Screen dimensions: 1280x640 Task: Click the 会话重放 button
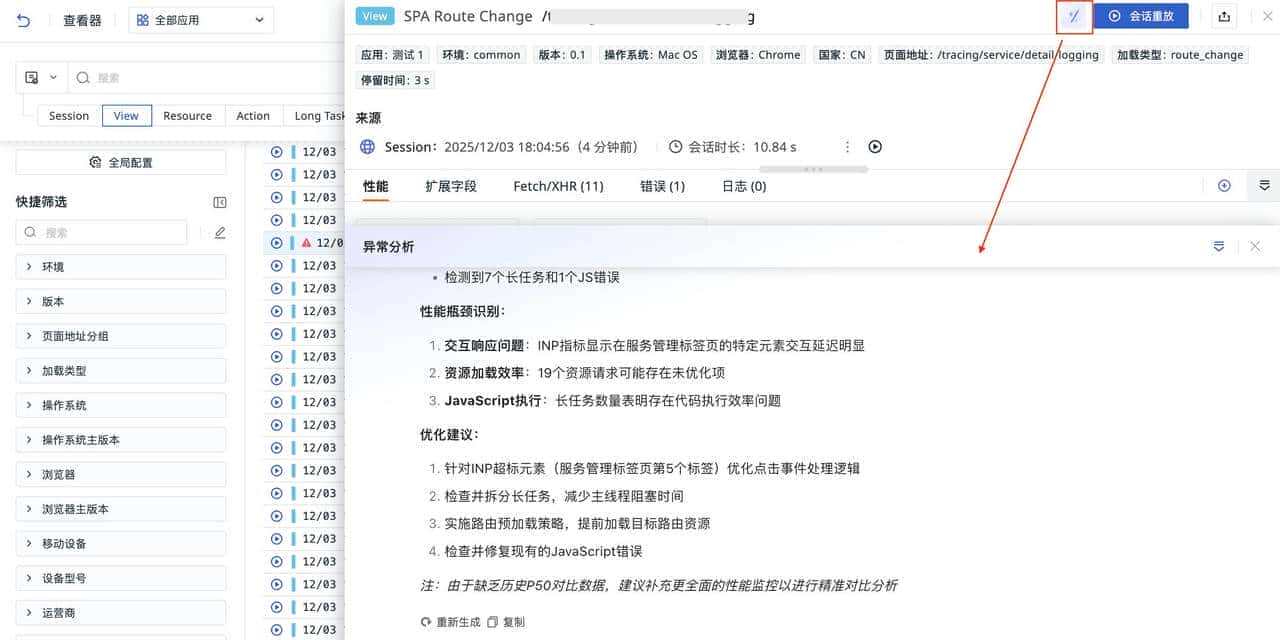coord(1141,16)
